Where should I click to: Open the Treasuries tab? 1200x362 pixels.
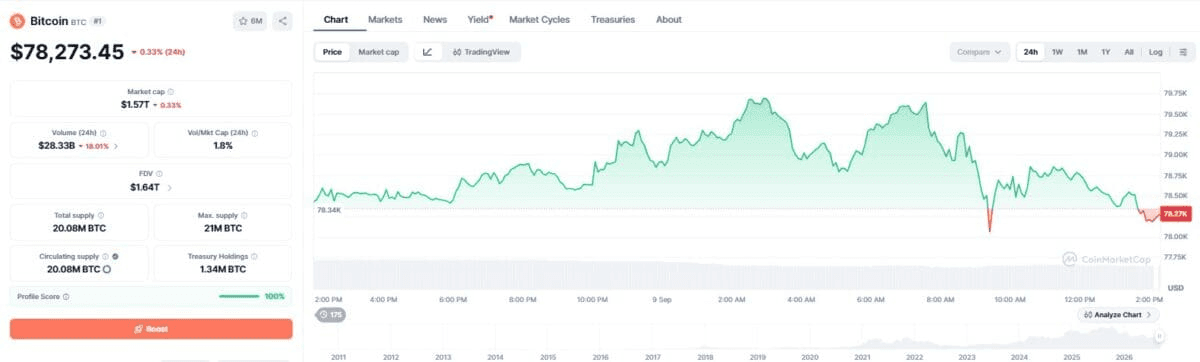[x=612, y=19]
